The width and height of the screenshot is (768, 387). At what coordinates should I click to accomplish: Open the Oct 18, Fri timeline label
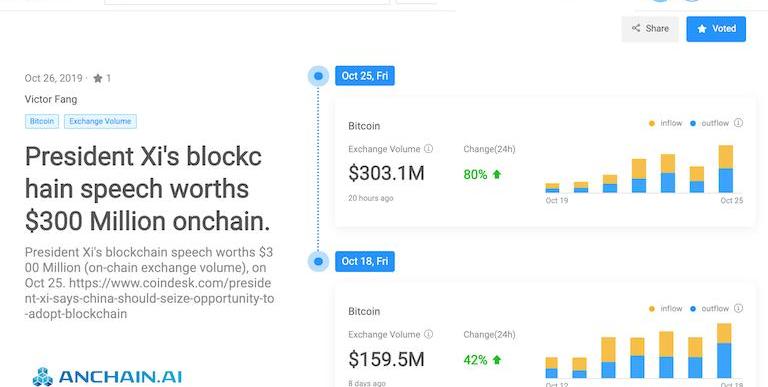tap(364, 262)
